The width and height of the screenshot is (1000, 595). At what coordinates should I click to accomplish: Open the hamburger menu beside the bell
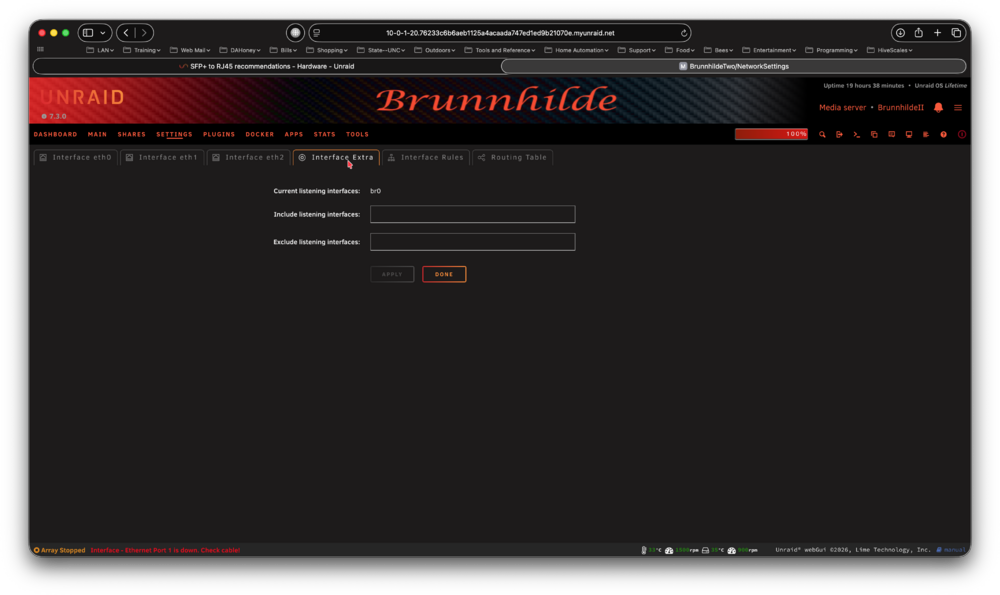point(958,108)
